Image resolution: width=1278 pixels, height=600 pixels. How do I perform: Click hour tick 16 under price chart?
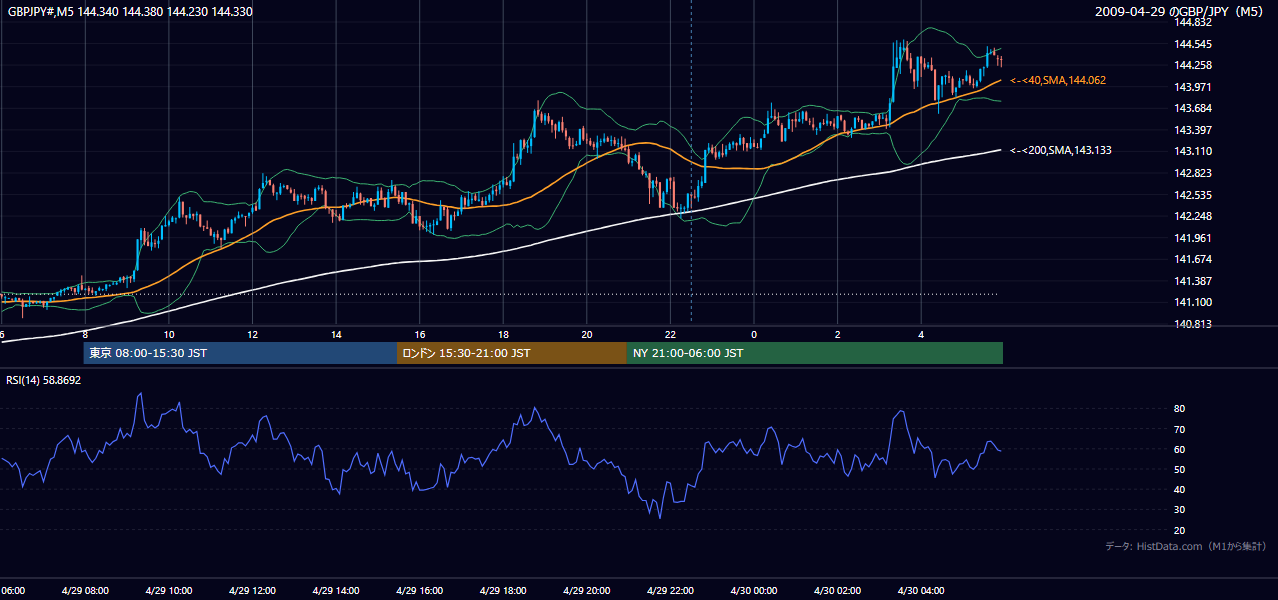point(420,334)
